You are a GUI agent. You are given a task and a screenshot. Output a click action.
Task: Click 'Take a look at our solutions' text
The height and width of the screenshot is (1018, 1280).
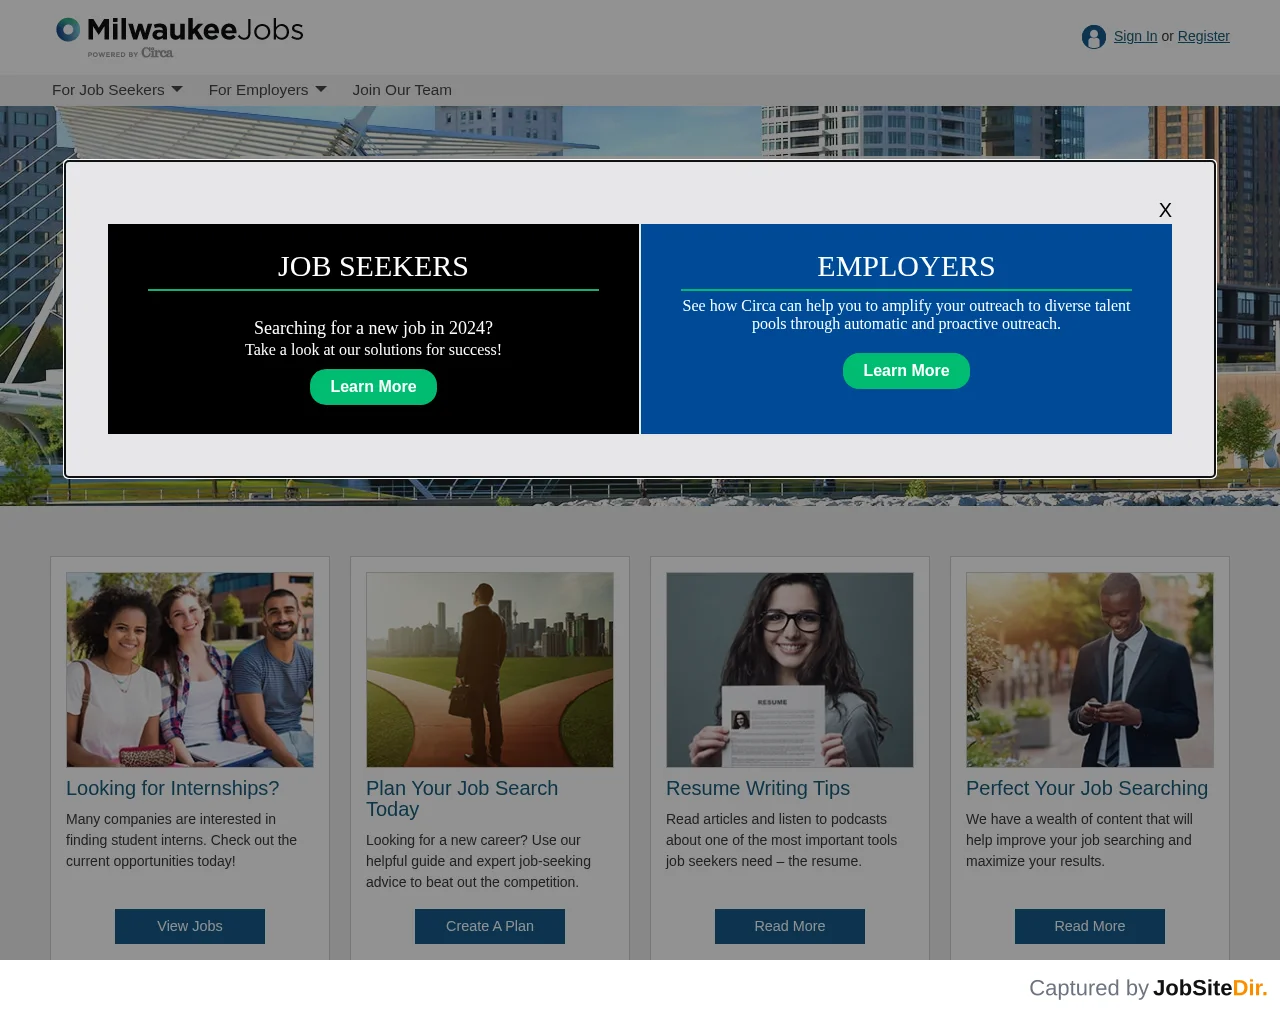[x=373, y=350]
